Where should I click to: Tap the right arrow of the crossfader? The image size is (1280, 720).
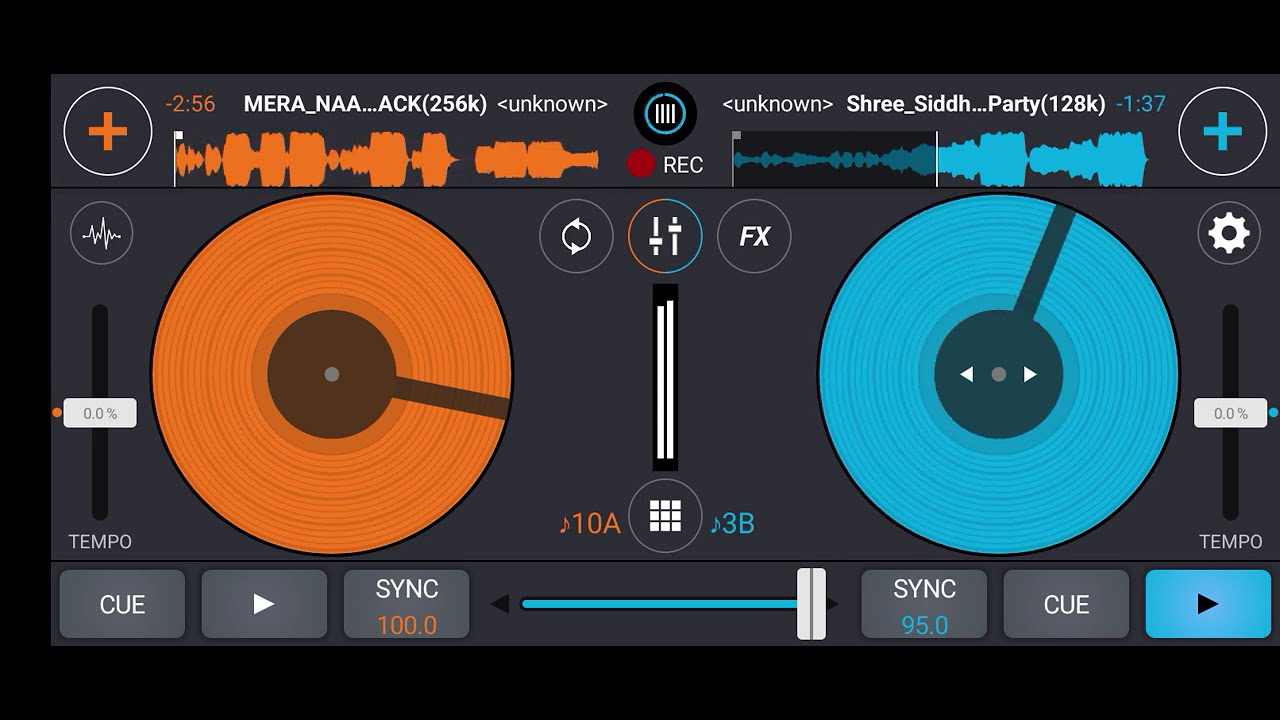click(x=832, y=603)
